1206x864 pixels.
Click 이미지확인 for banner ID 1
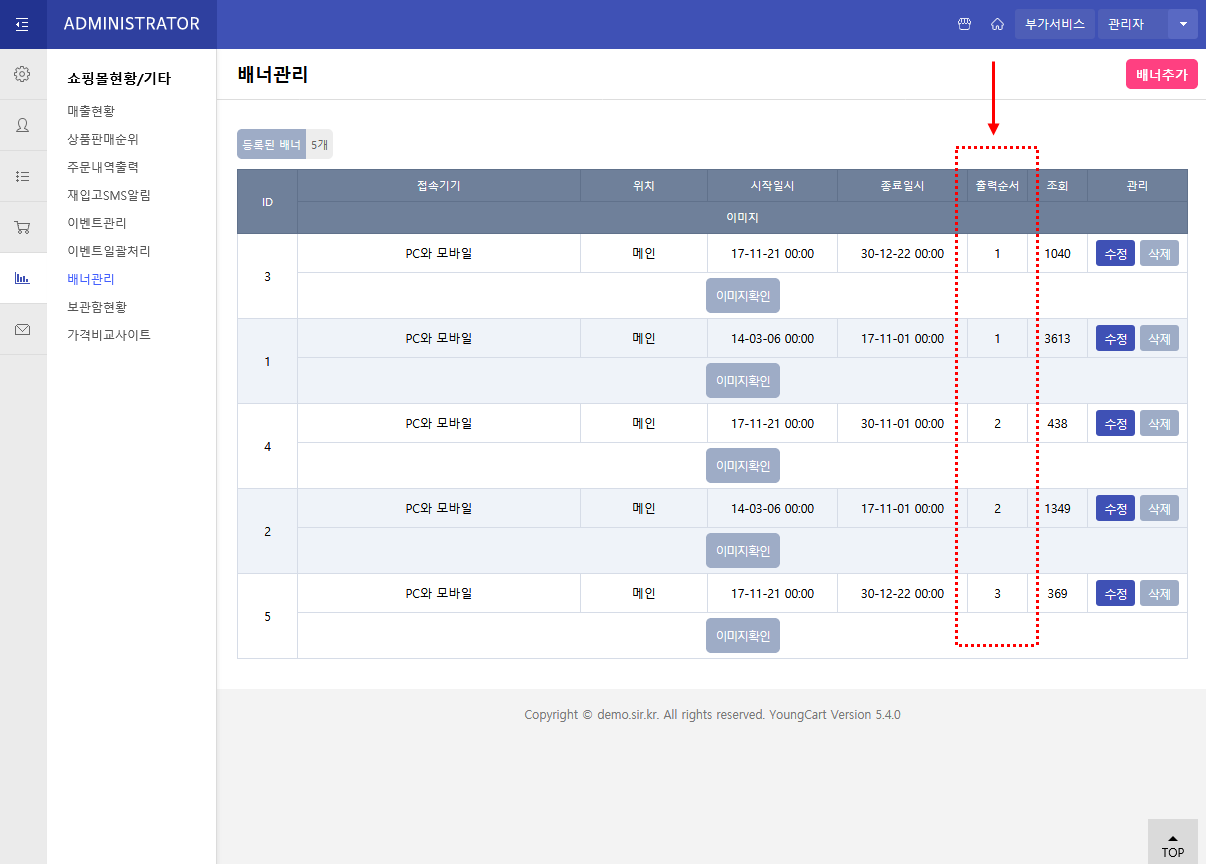pos(742,381)
